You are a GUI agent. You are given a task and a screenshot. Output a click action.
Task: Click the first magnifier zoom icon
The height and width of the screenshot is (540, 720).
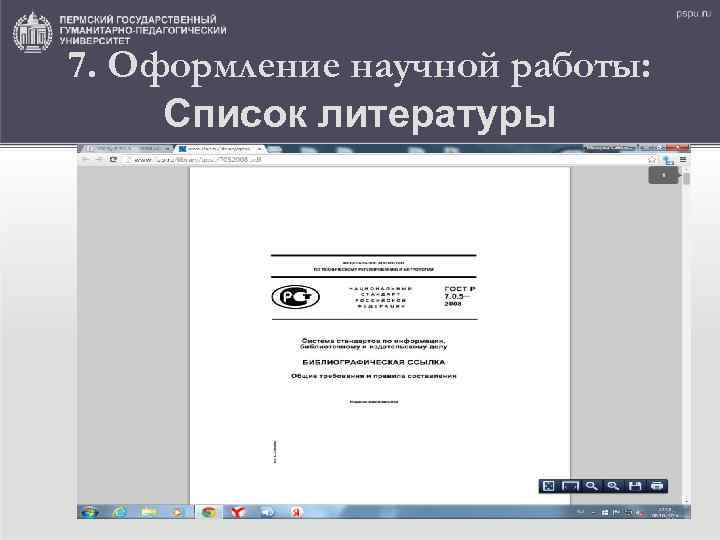click(591, 486)
